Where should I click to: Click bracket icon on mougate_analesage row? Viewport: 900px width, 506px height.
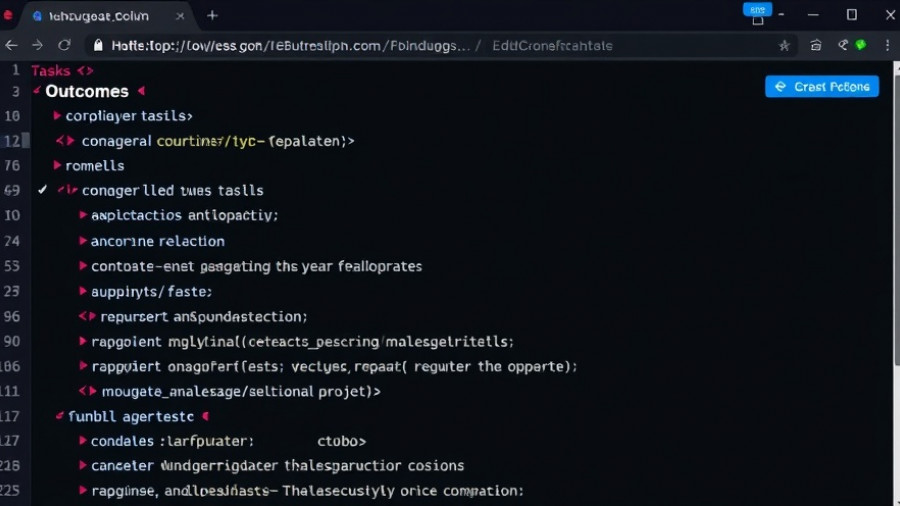click(x=87, y=391)
